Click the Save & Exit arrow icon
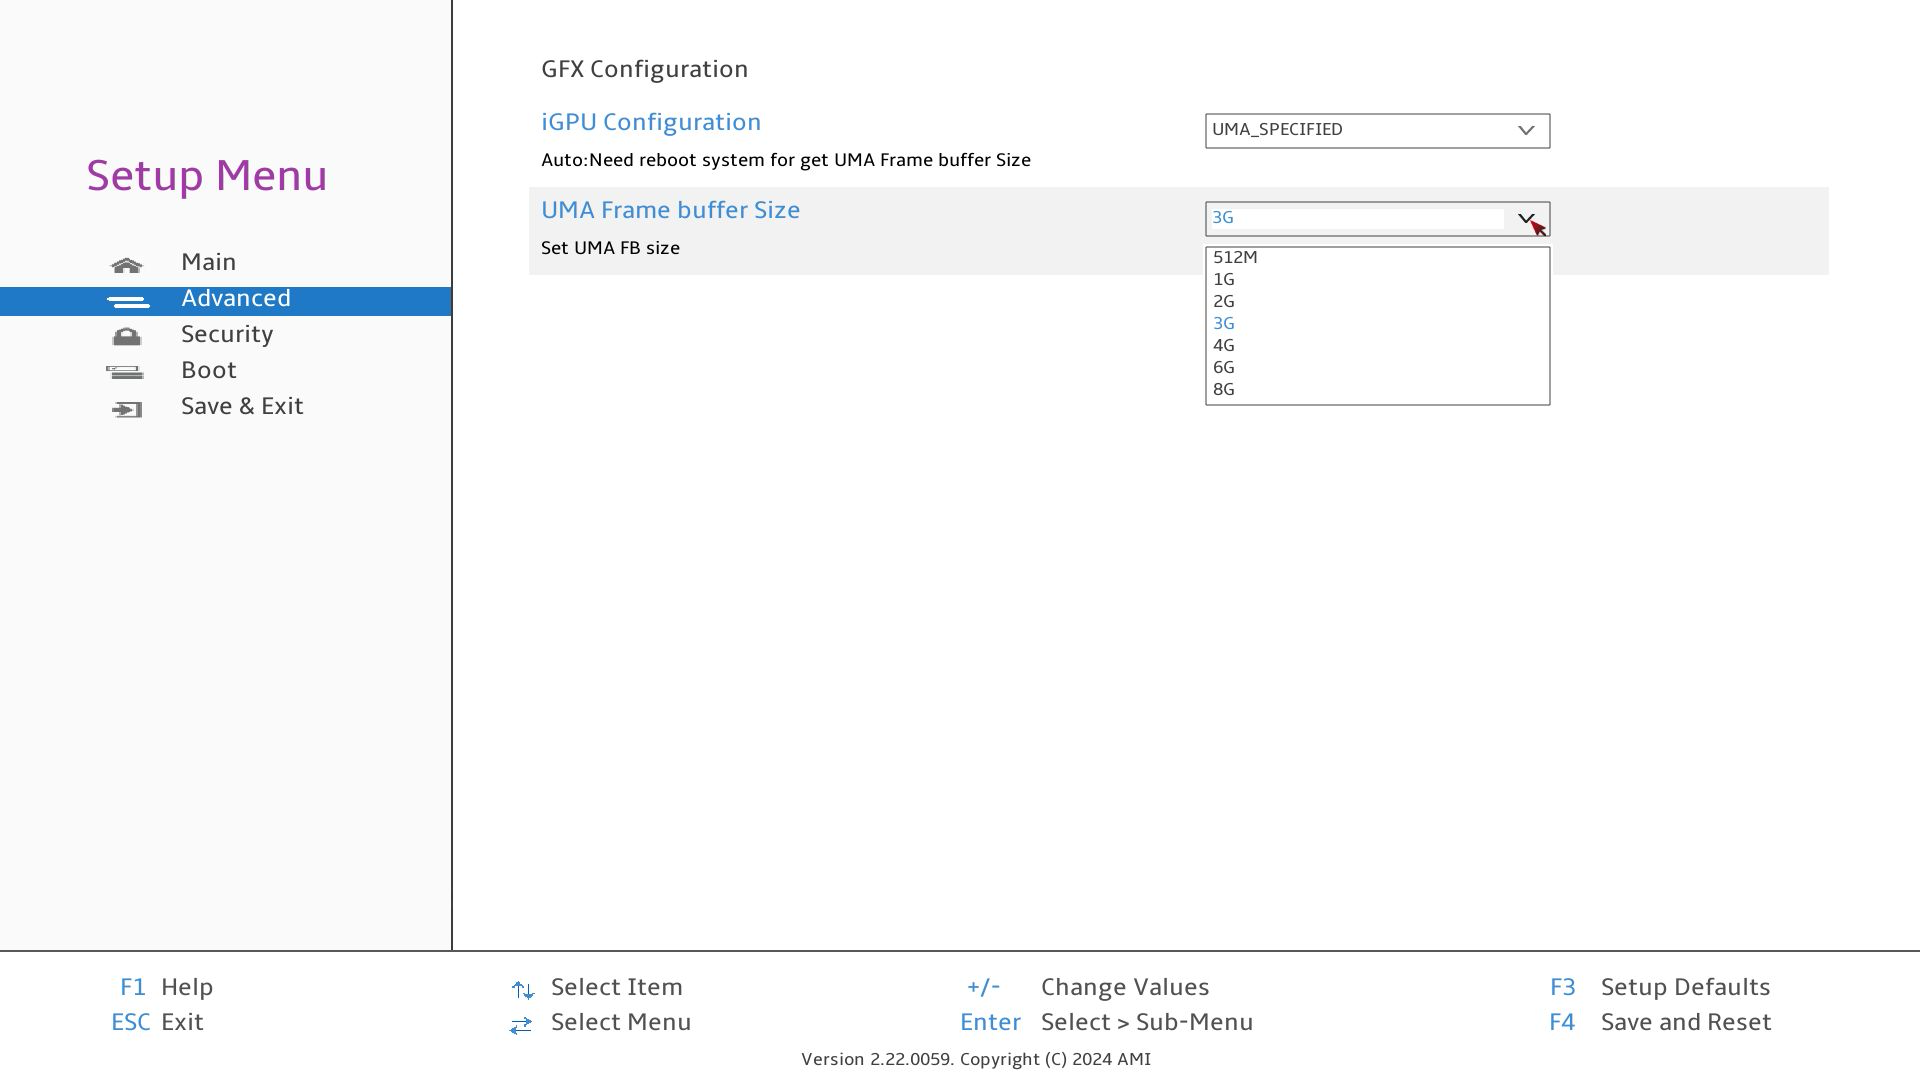Viewport: 1920px width, 1080px height. [x=127, y=409]
